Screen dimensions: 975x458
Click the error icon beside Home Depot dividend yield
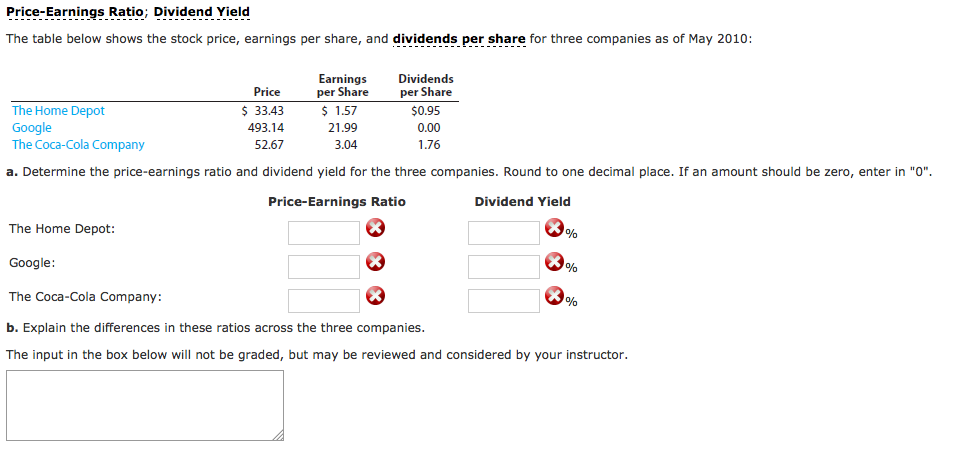point(554,229)
